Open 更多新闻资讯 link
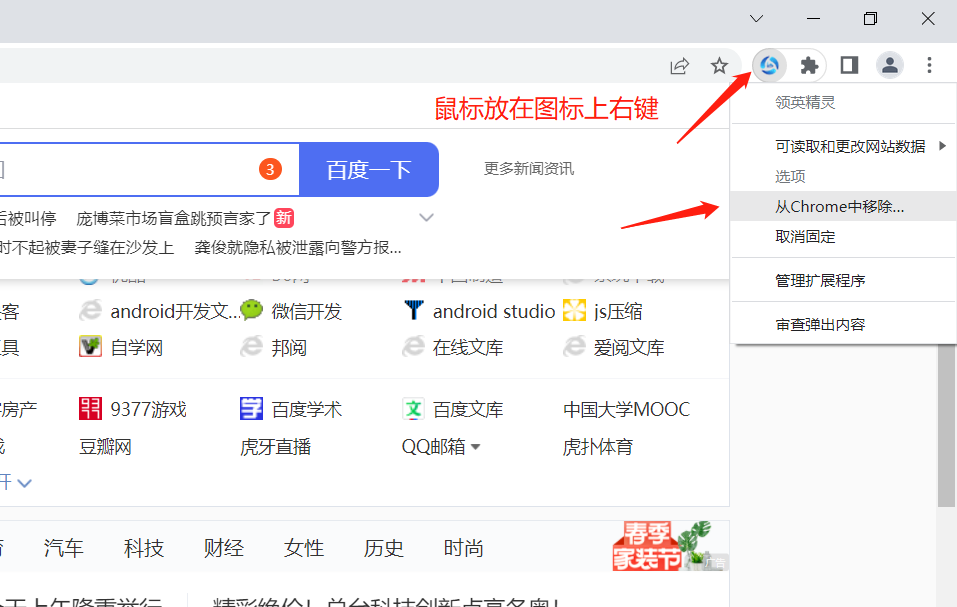This screenshot has width=957, height=607. [529, 169]
